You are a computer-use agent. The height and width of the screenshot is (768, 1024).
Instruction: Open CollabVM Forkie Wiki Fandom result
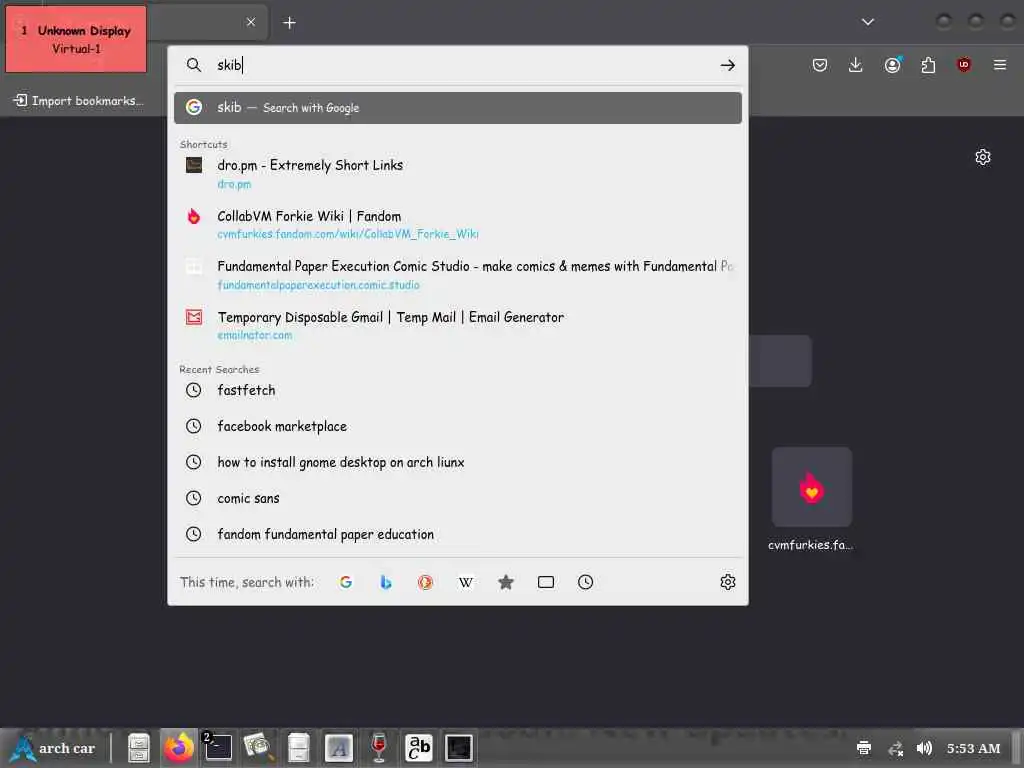(x=458, y=224)
